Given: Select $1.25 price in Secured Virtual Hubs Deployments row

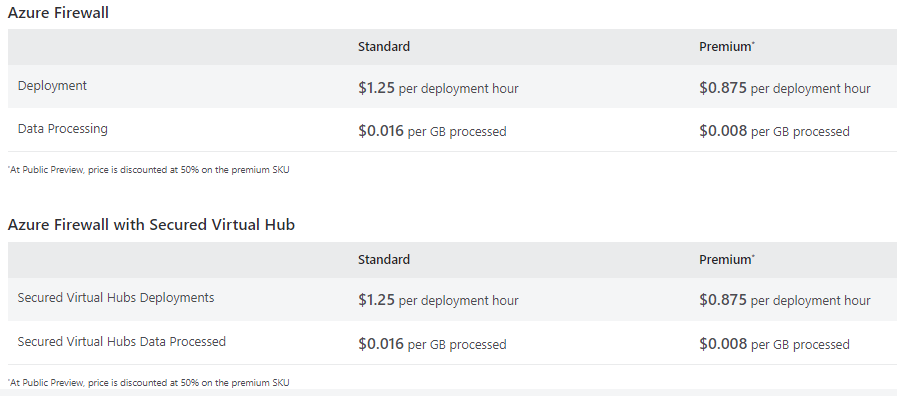Looking at the screenshot, I should coord(376,300).
